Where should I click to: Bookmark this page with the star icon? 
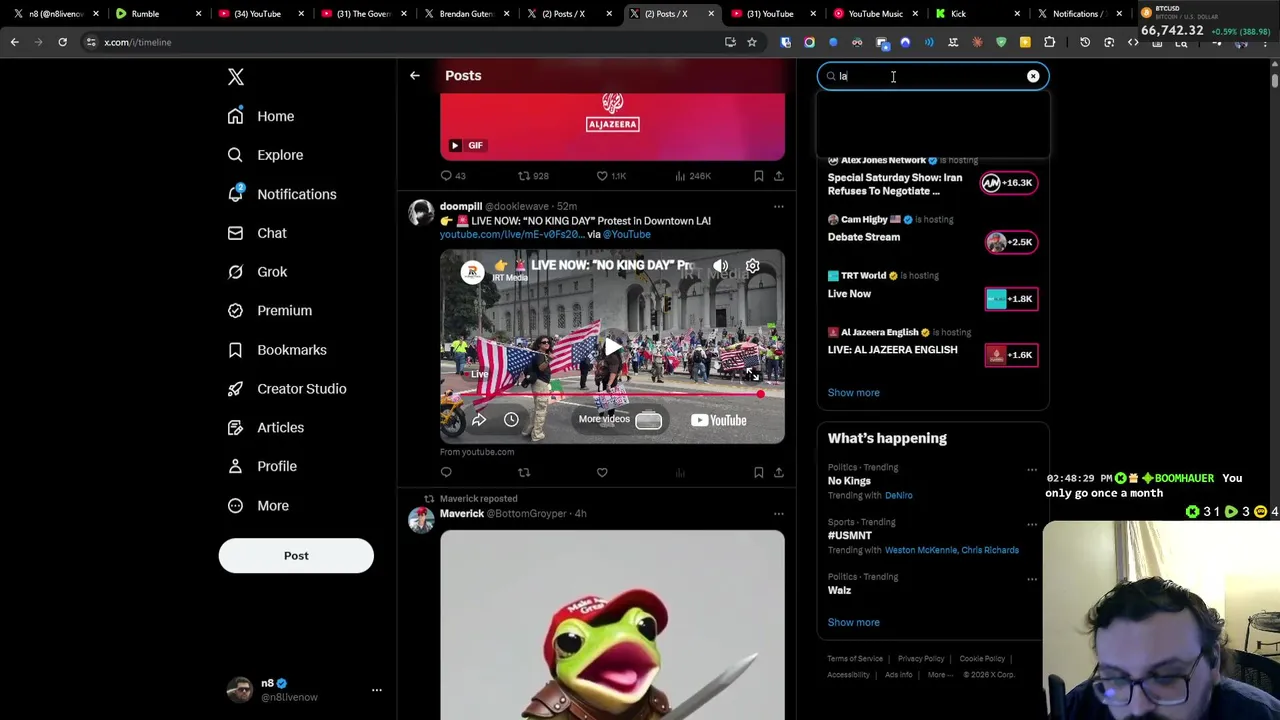[x=752, y=42]
